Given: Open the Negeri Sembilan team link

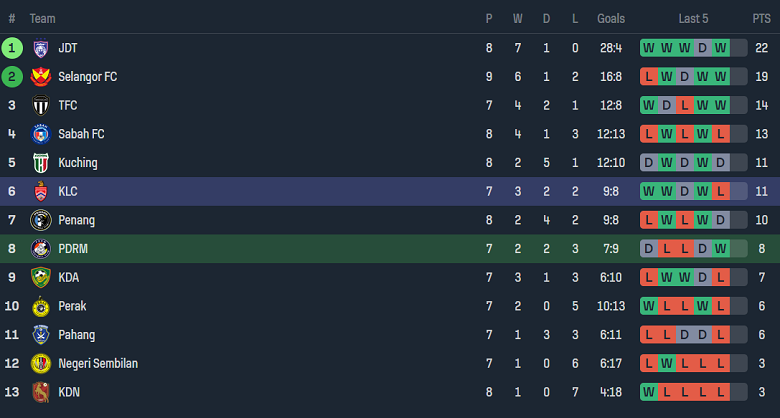Looking at the screenshot, I should pos(98,364).
